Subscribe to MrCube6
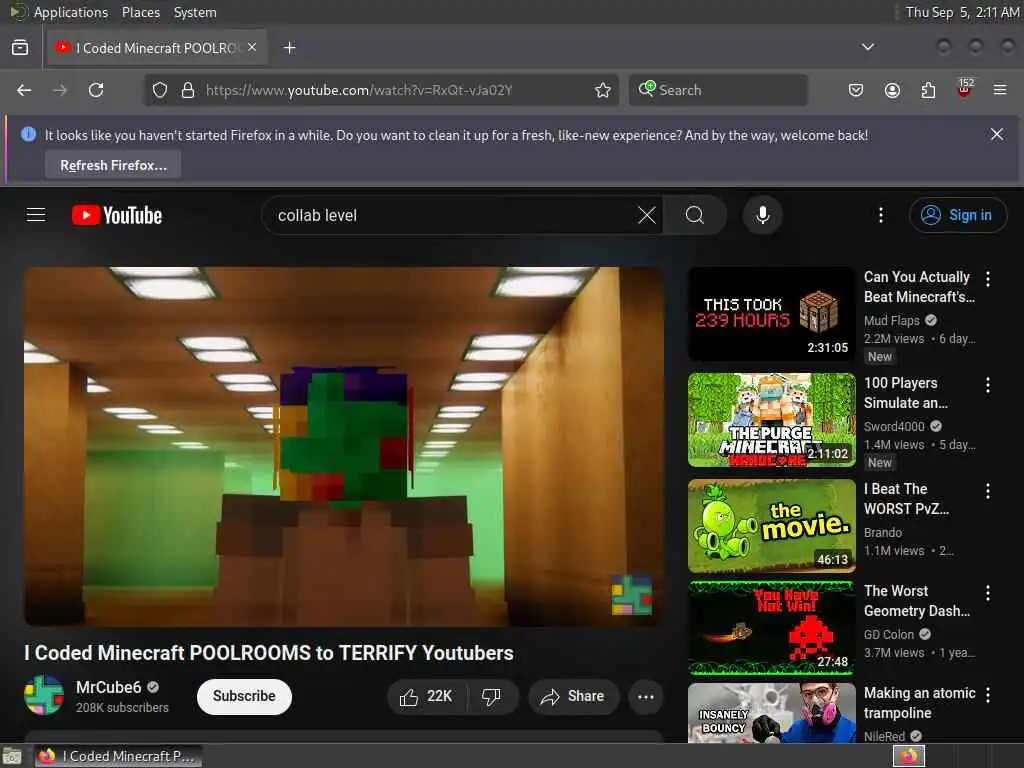The height and width of the screenshot is (768, 1024). pos(244,696)
